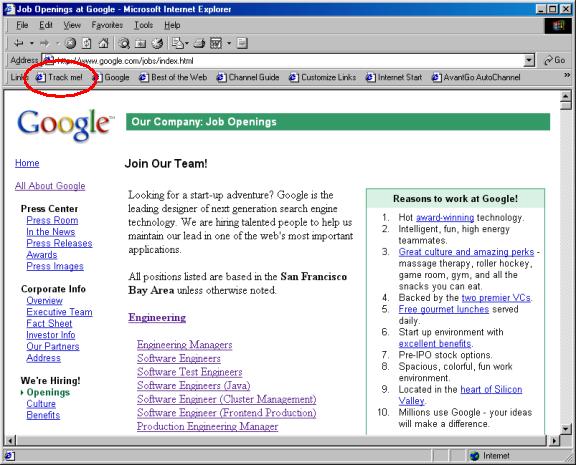Image resolution: width=576 pixels, height=465 pixels.
Task: Go to the Home page icon
Action: coord(104,43)
